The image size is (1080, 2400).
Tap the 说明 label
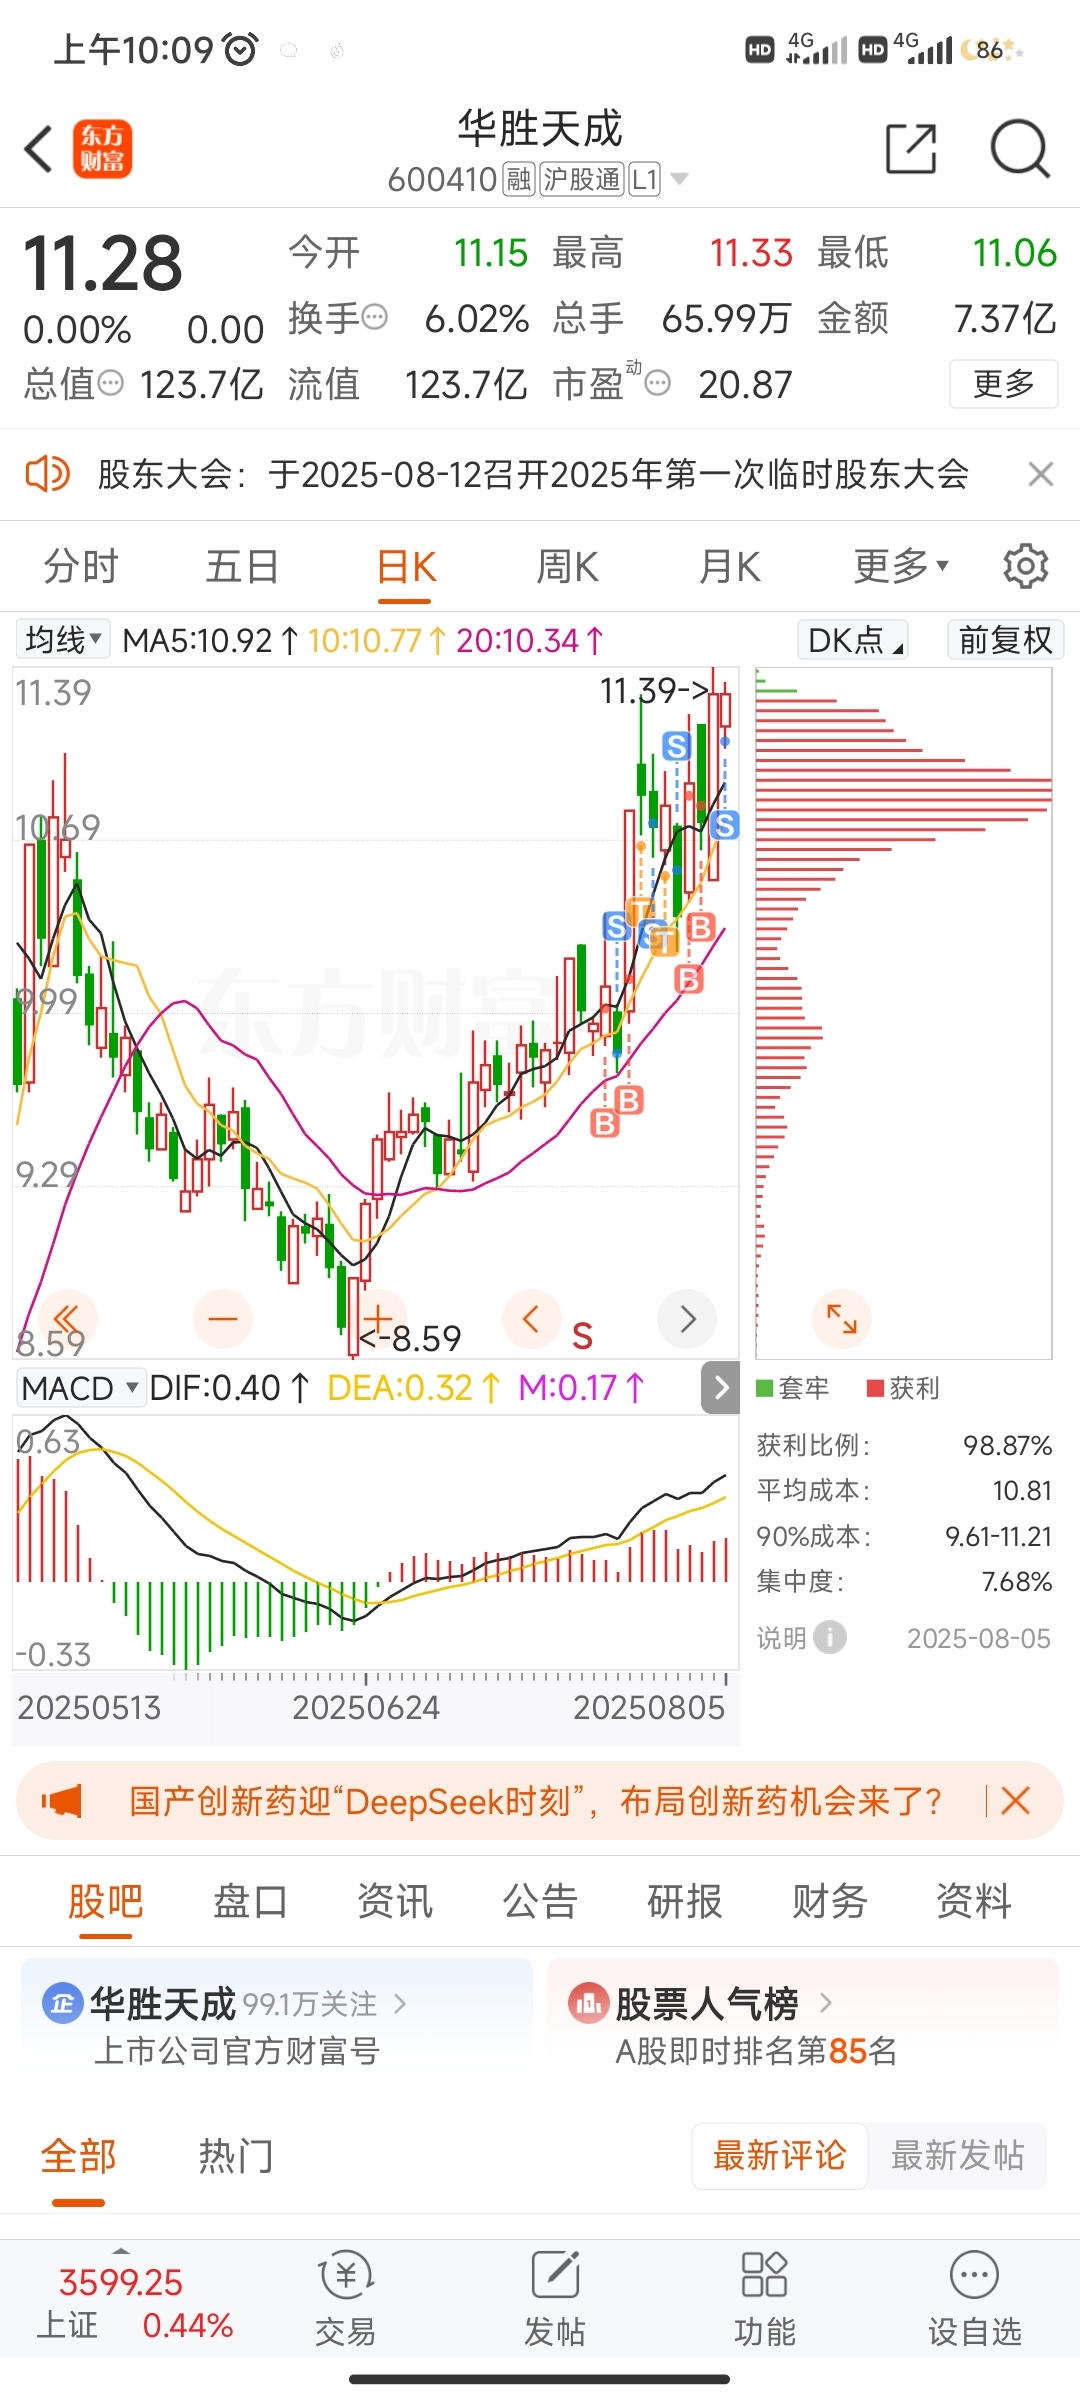coord(781,1638)
